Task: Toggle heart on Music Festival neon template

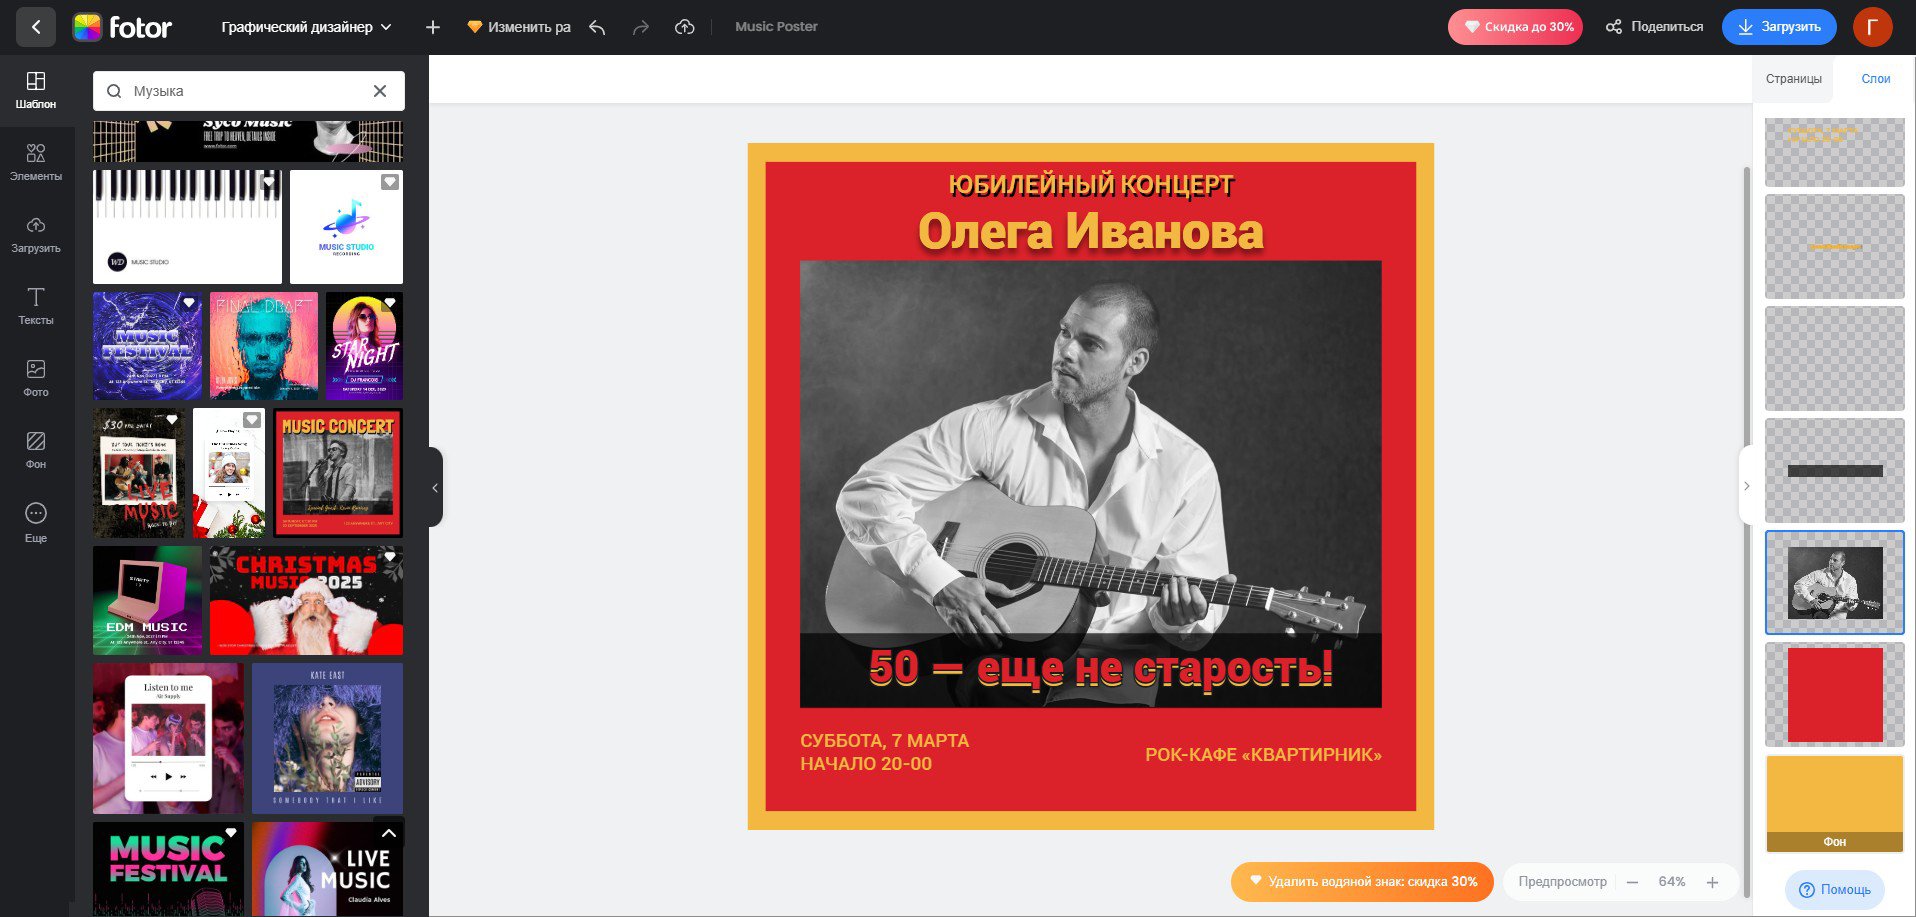Action: (x=231, y=833)
